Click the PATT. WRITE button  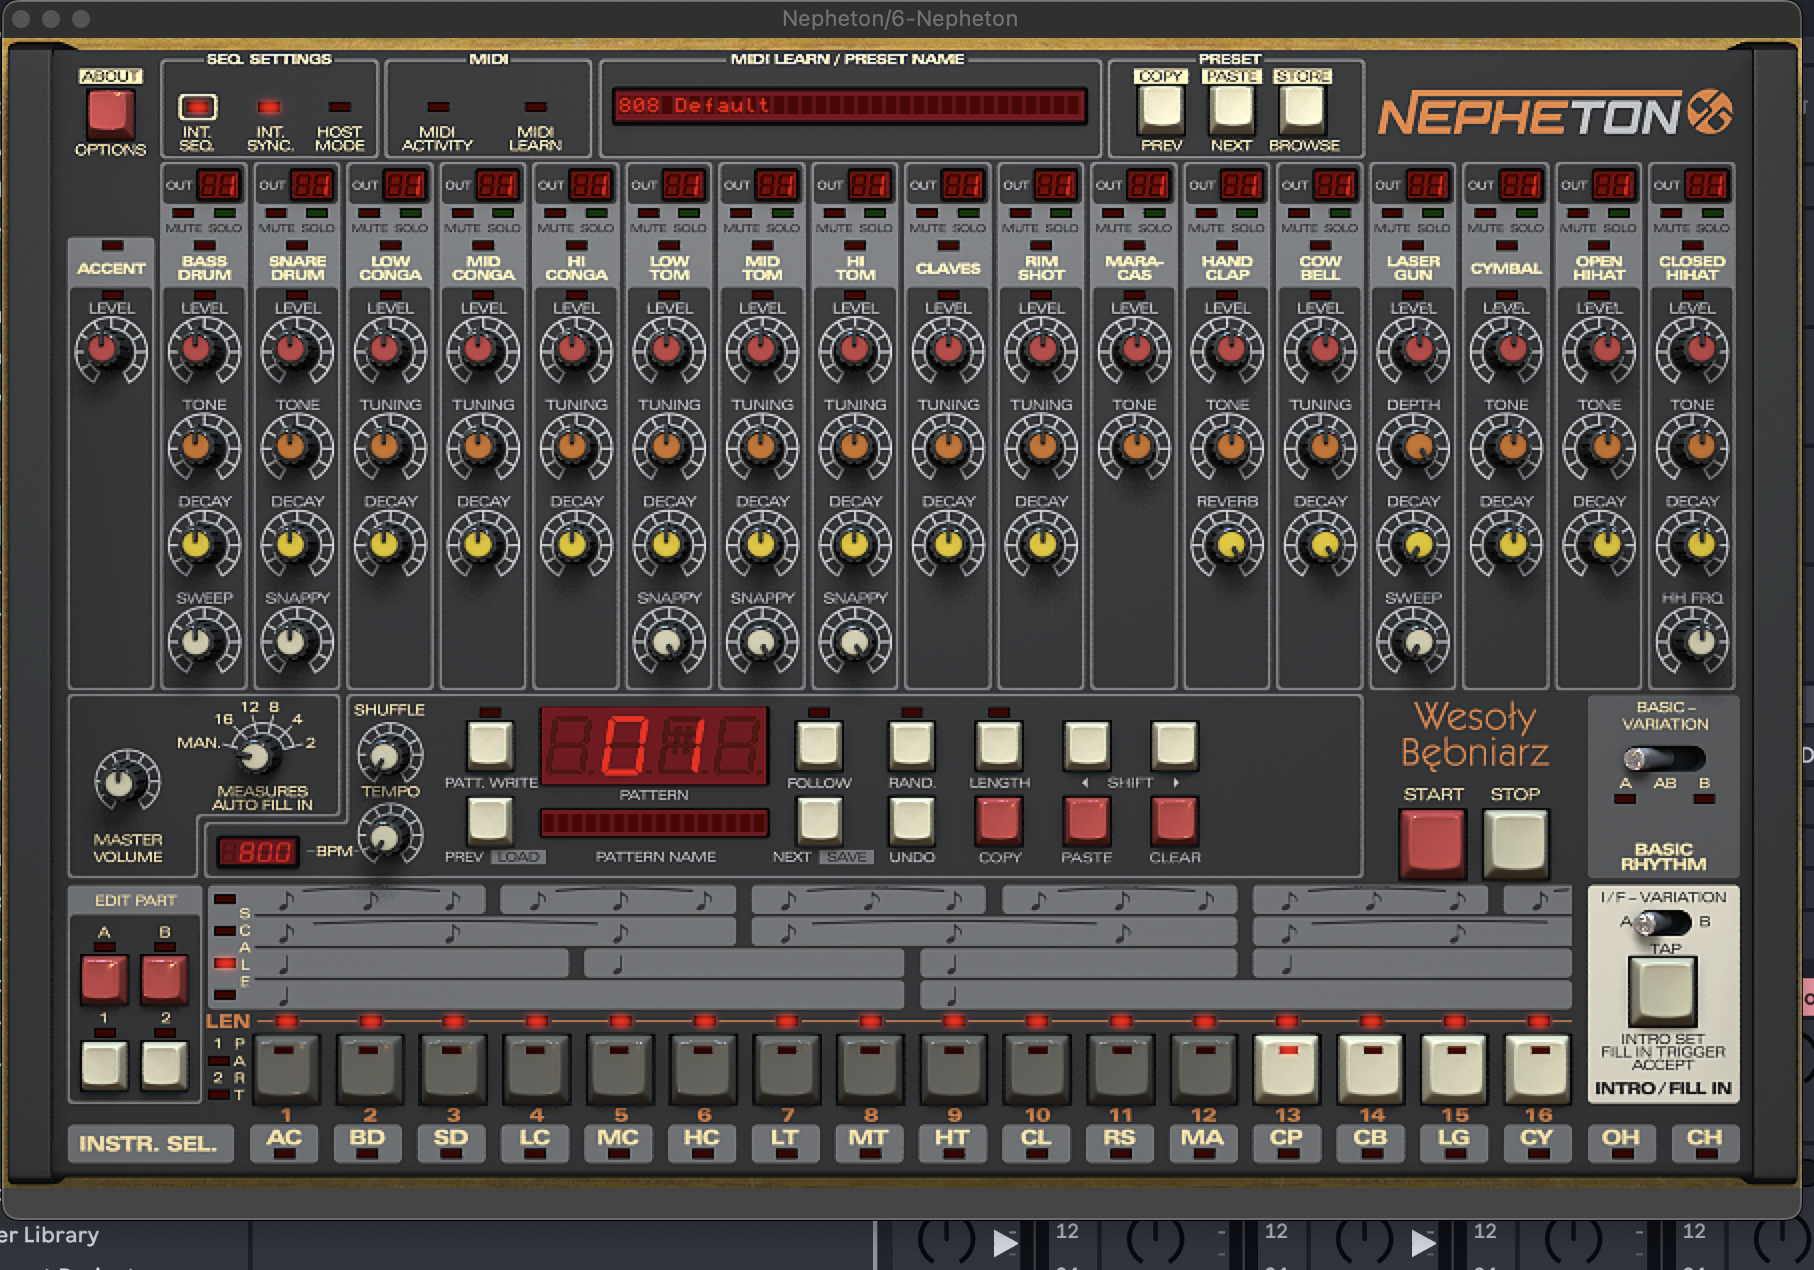[490, 745]
